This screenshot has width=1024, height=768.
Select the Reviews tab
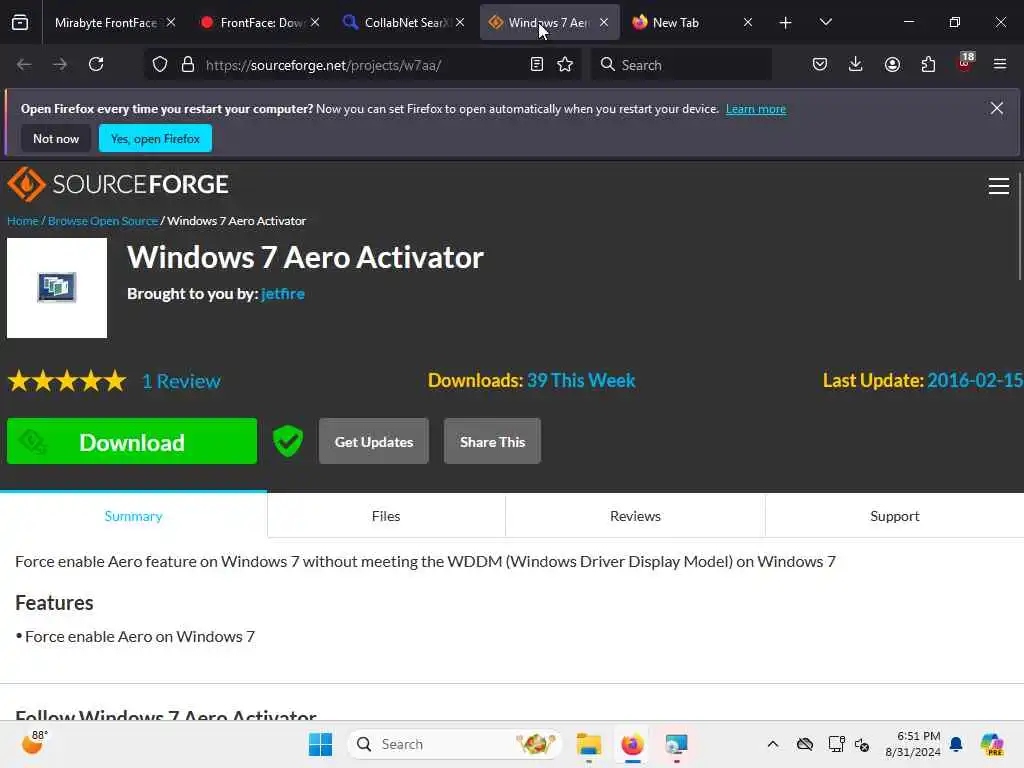point(635,516)
